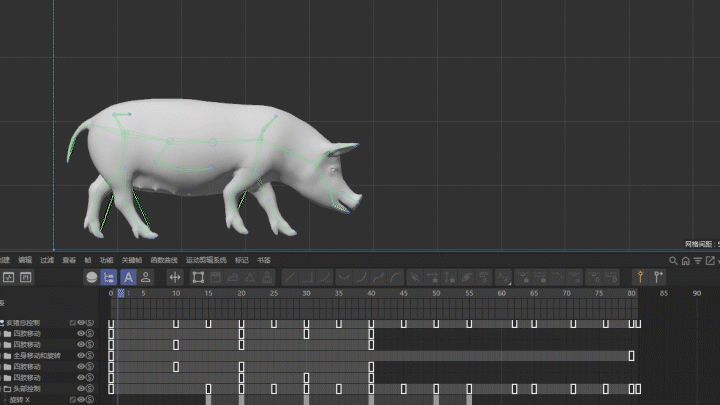
Task: Toggle the highlighted hierarchy view icon
Action: [x=109, y=277]
